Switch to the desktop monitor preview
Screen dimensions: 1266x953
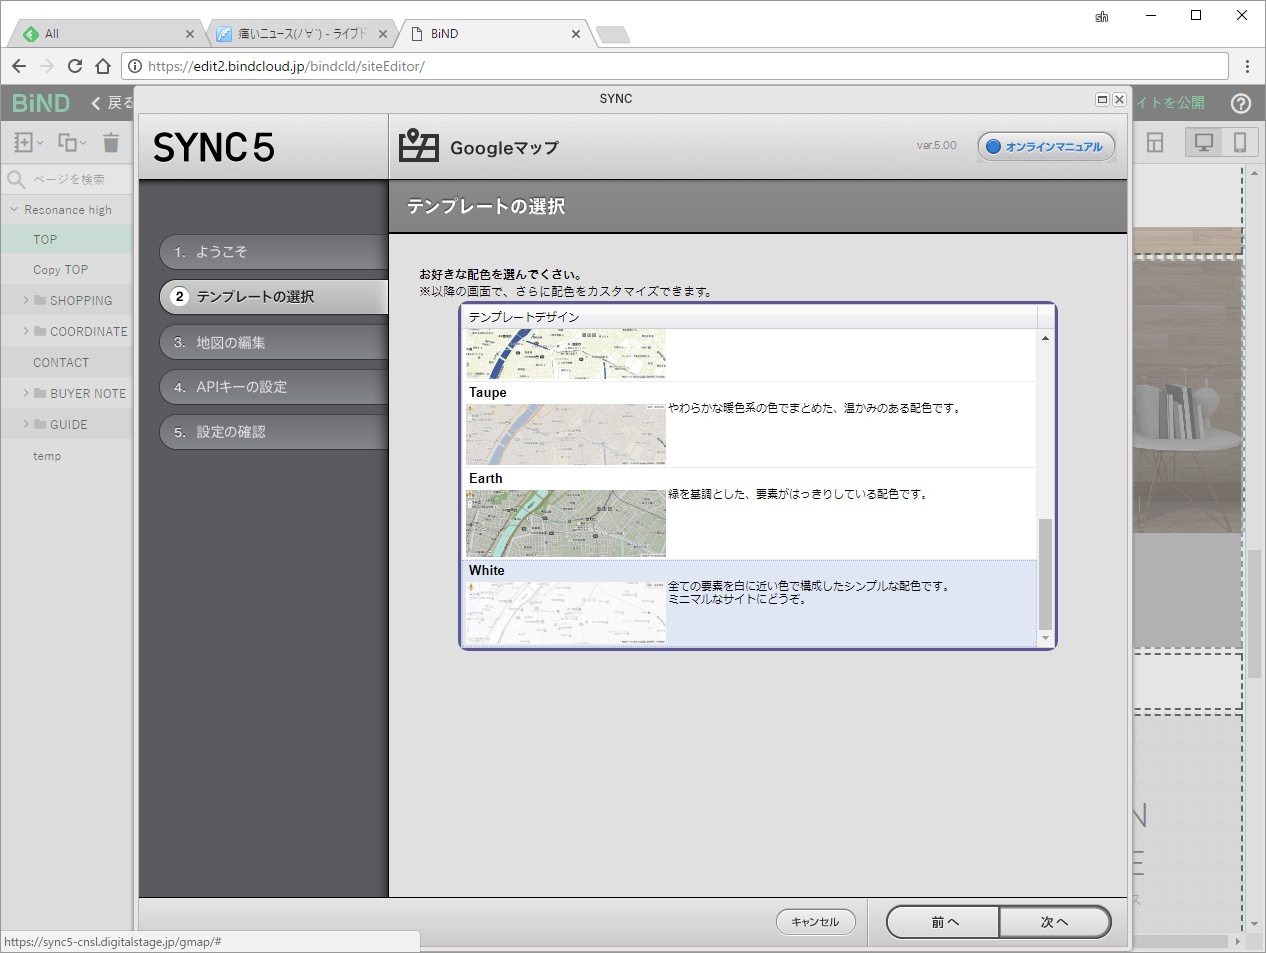coord(1204,142)
